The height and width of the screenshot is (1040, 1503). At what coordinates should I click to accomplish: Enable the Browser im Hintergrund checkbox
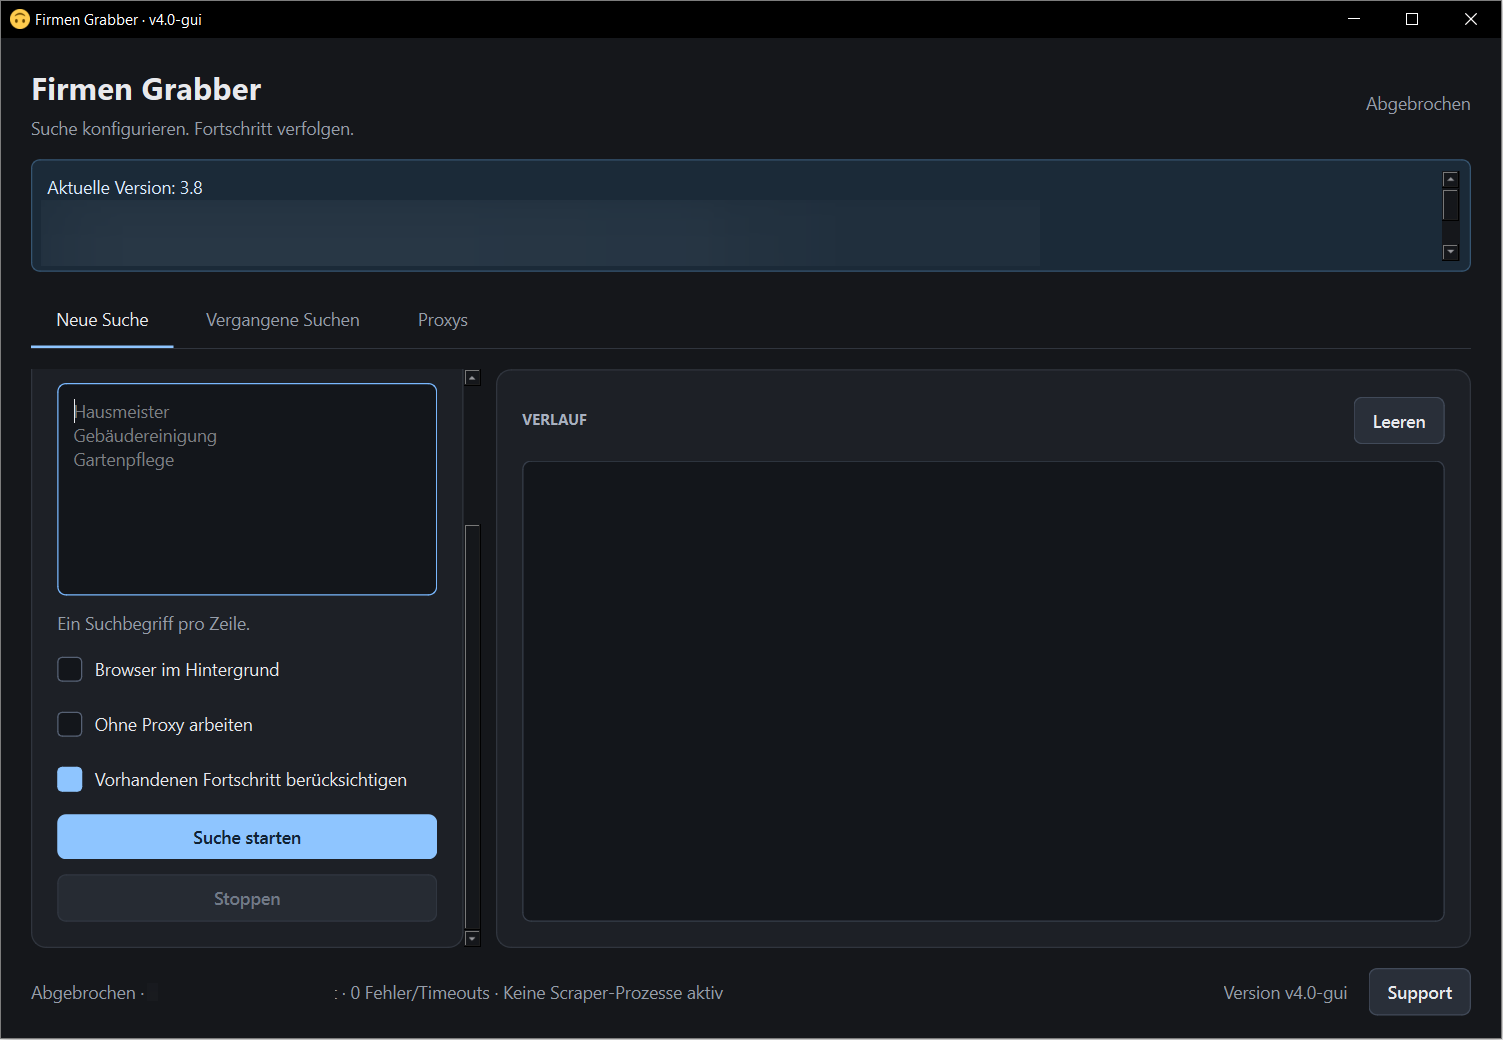click(x=70, y=669)
